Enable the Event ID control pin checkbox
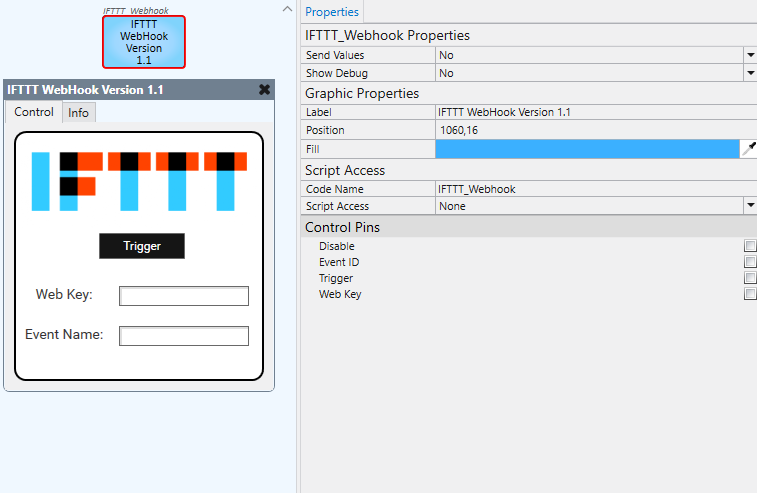757x493 pixels. (x=750, y=262)
